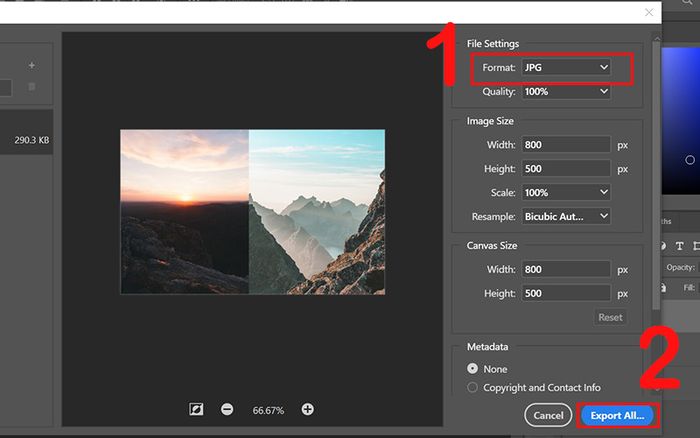The height and width of the screenshot is (438, 700).
Task: Click the blue color picker field
Action: coord(680,121)
